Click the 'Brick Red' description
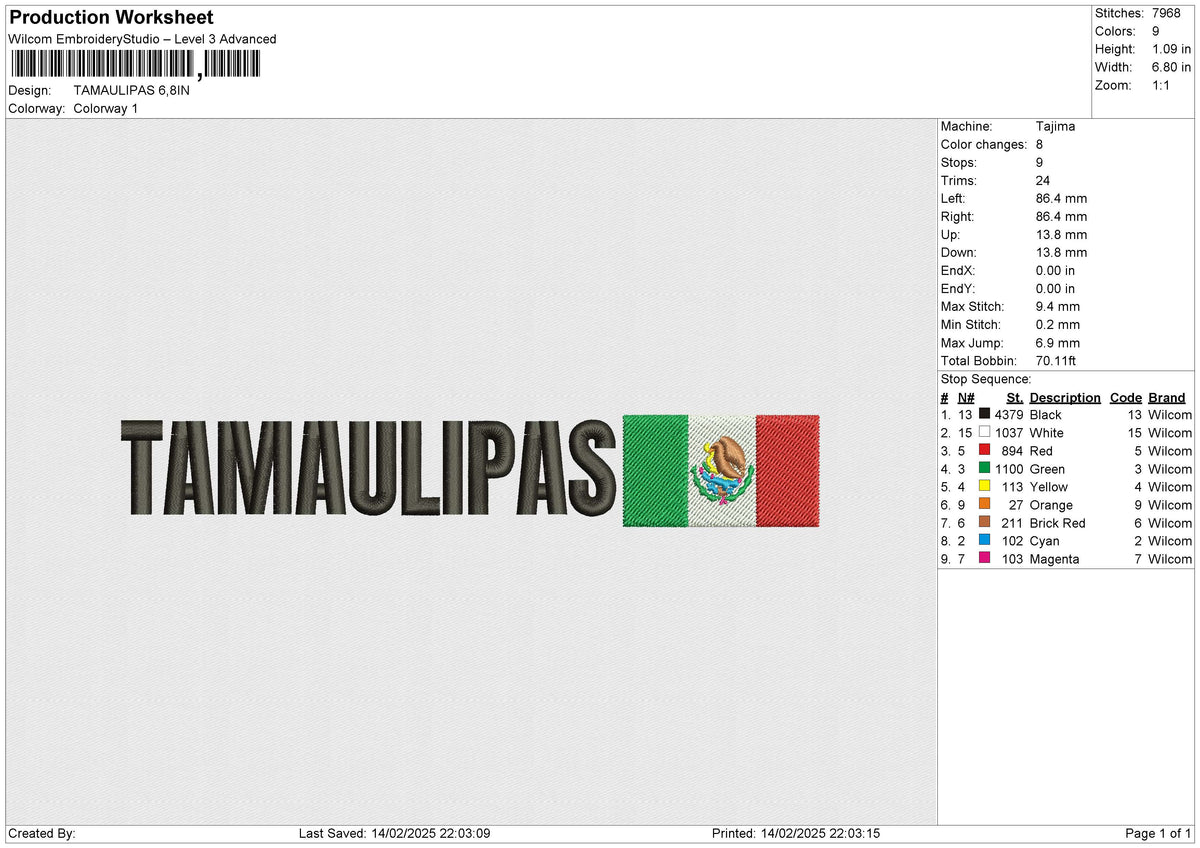Screen dimensions: 1200x848 [x=1057, y=523]
